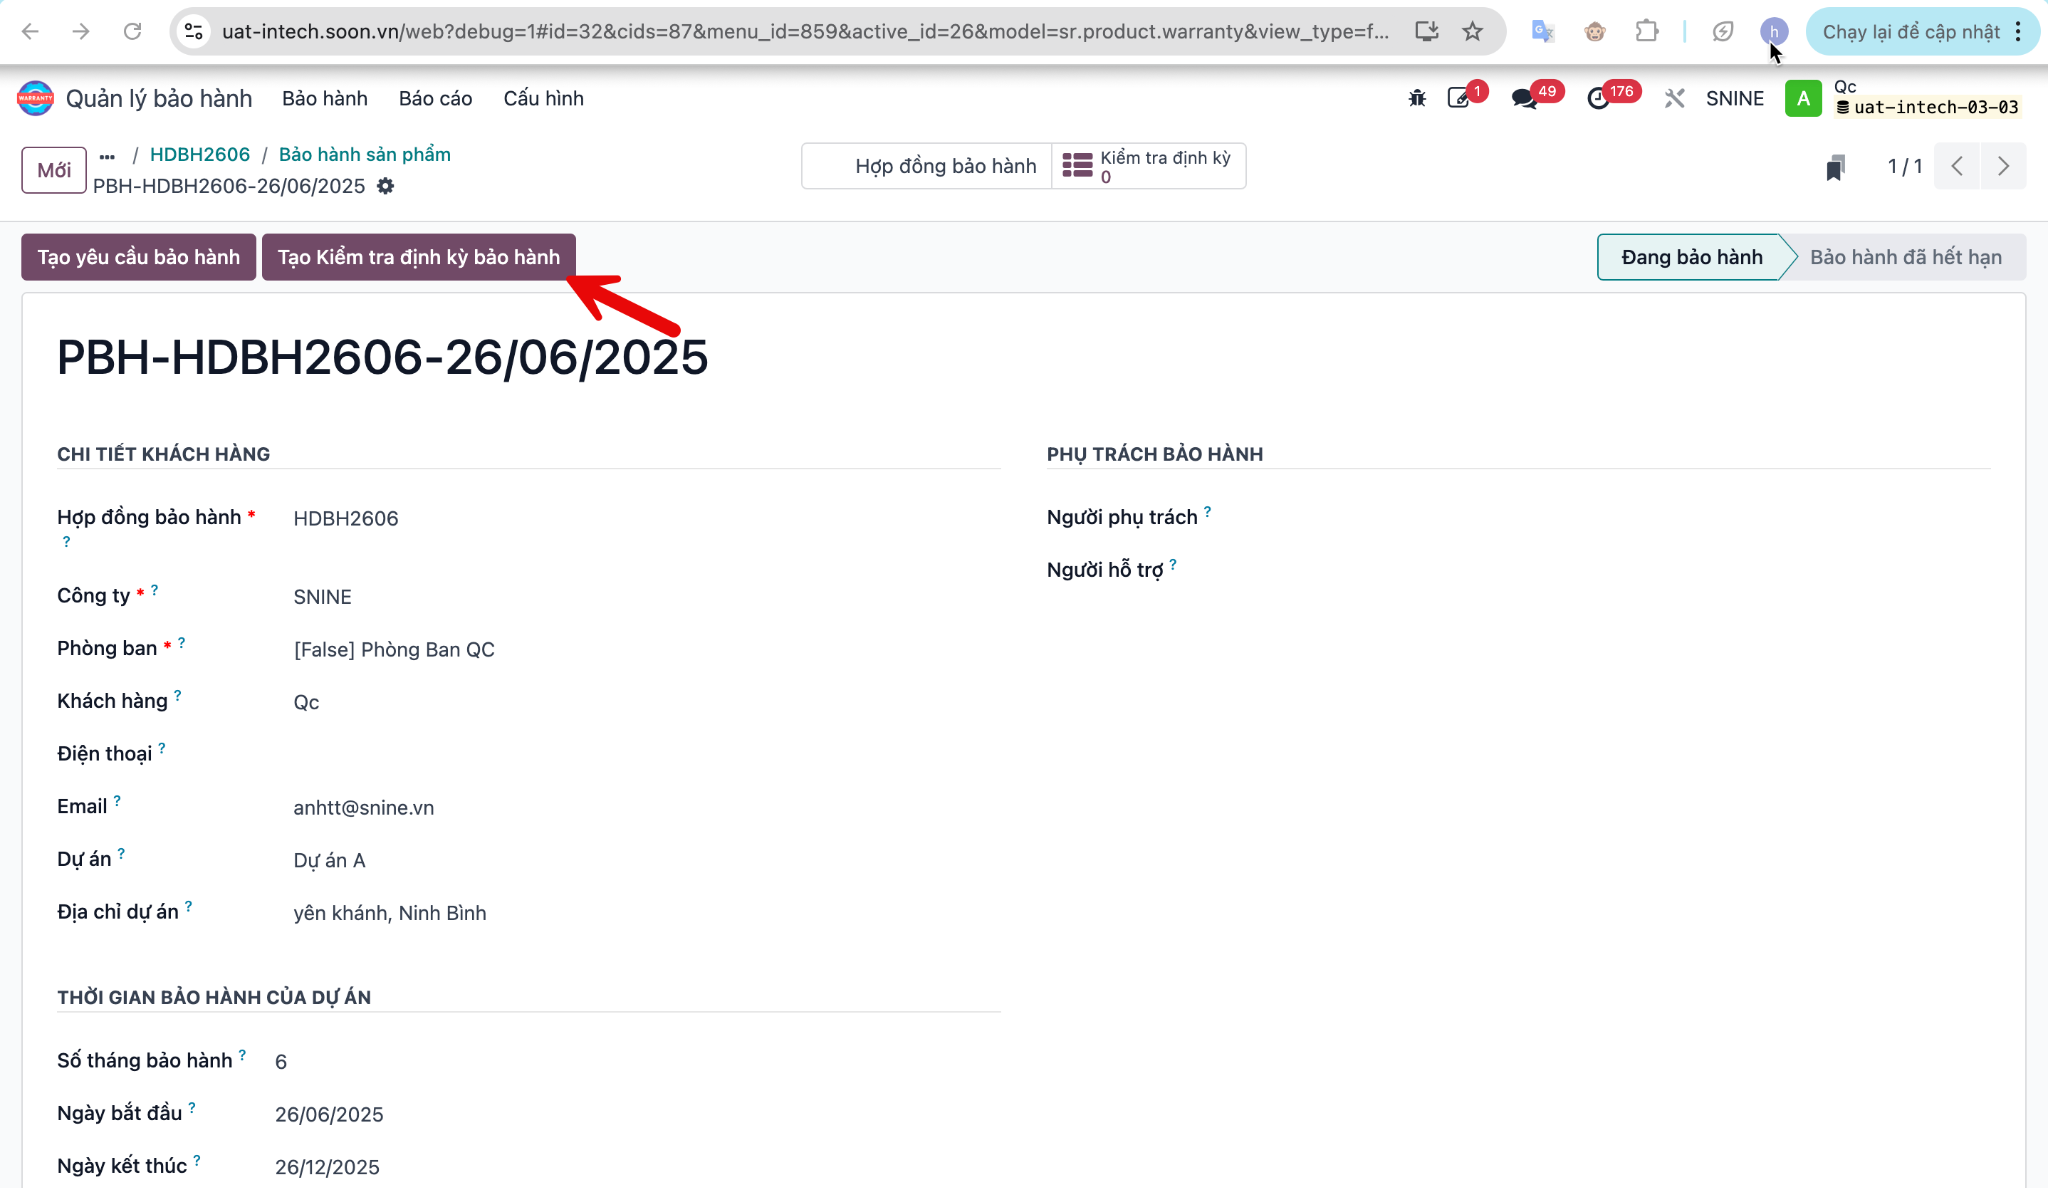Open the HDBH2606 breadcrumb link
2048x1188 pixels.
click(200, 154)
